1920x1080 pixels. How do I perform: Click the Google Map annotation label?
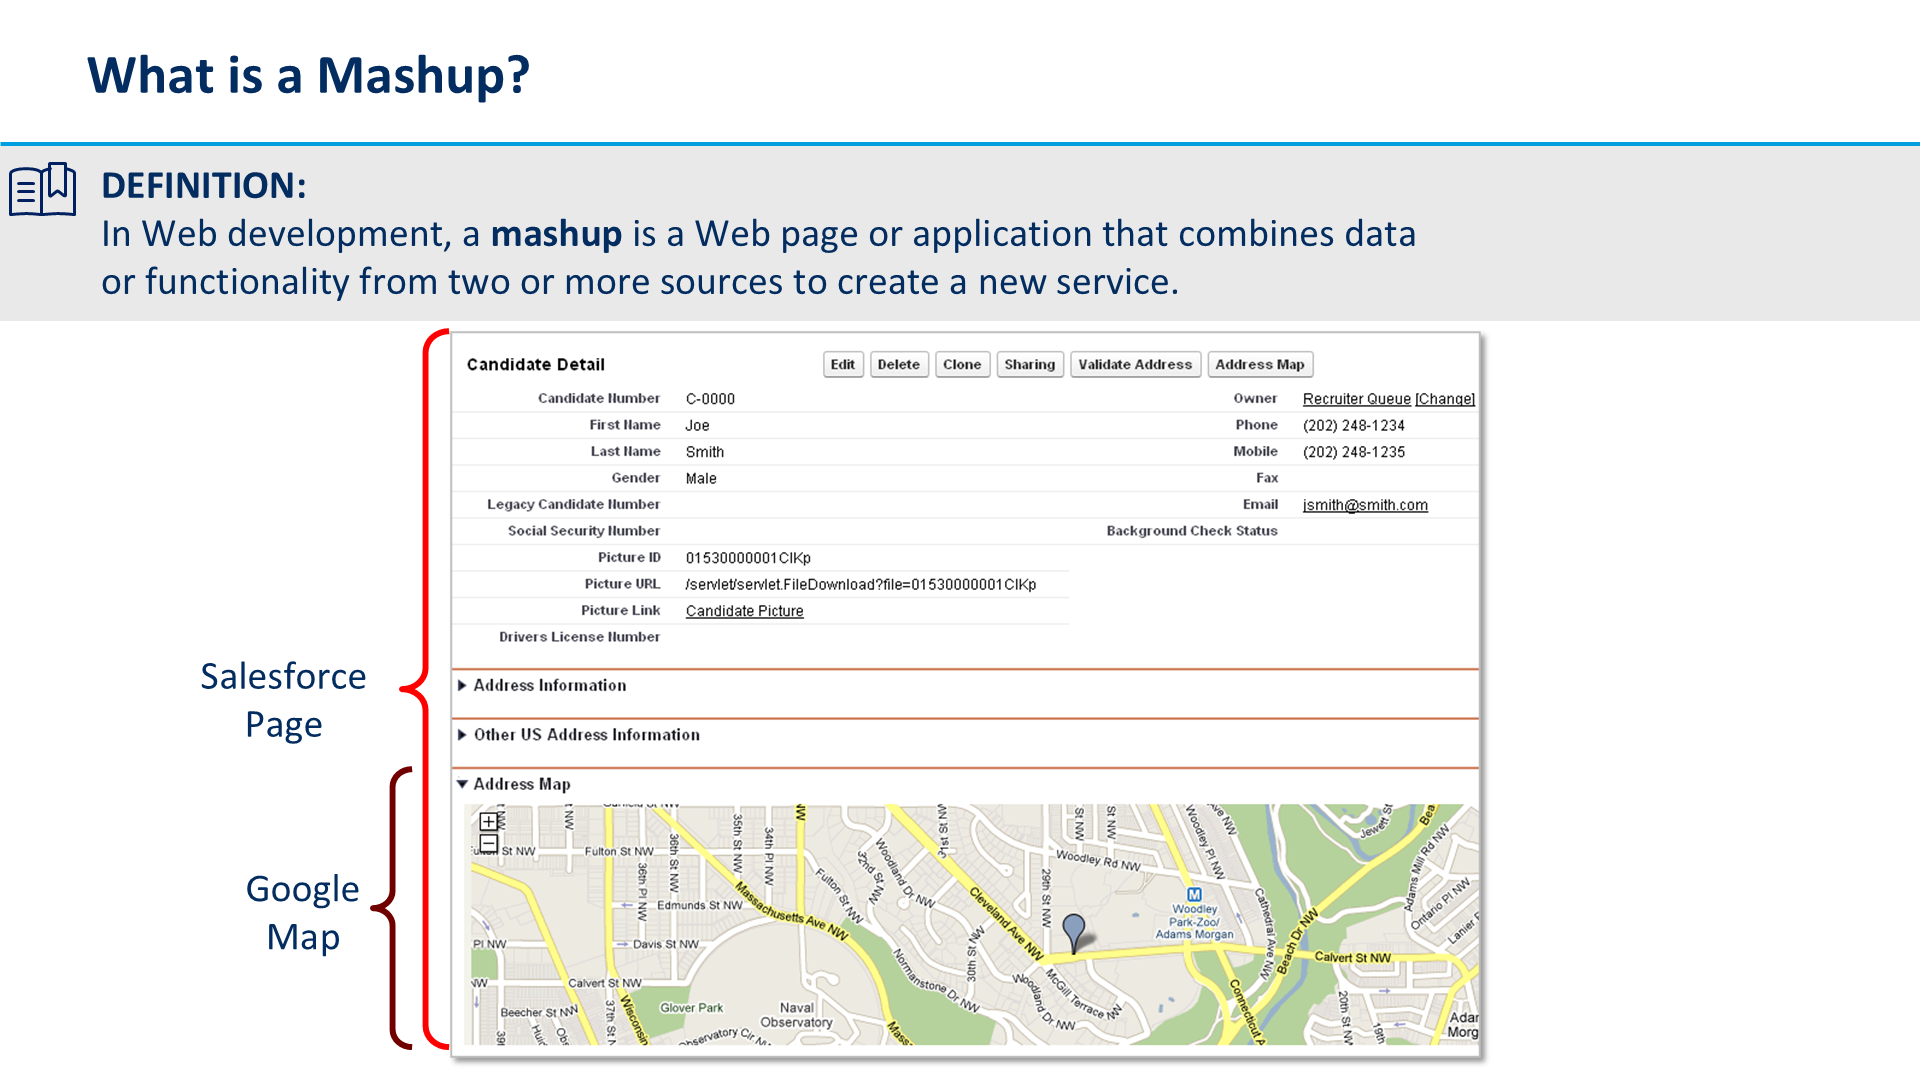[x=302, y=913]
